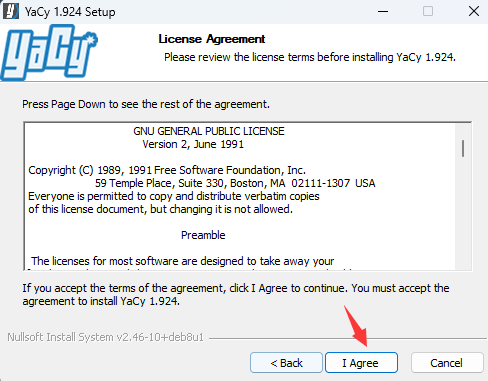Go back using the < Back button
The image size is (488, 381).
[x=286, y=362]
